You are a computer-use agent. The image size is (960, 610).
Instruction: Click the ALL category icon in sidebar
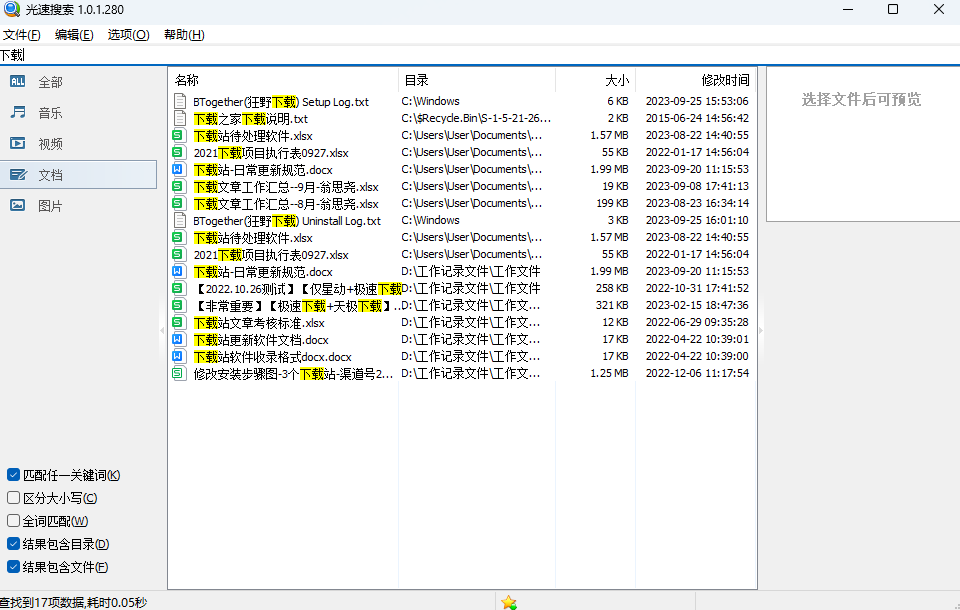click(x=18, y=82)
